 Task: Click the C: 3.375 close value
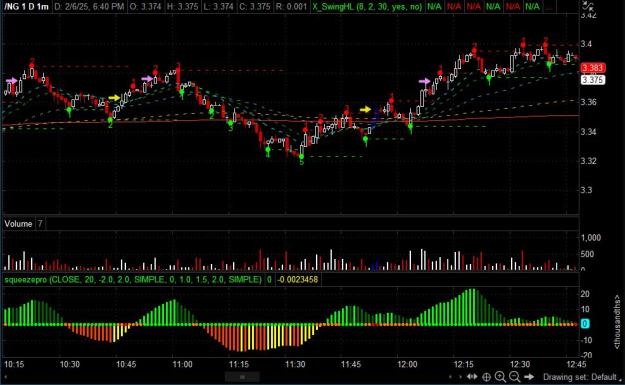256,7
